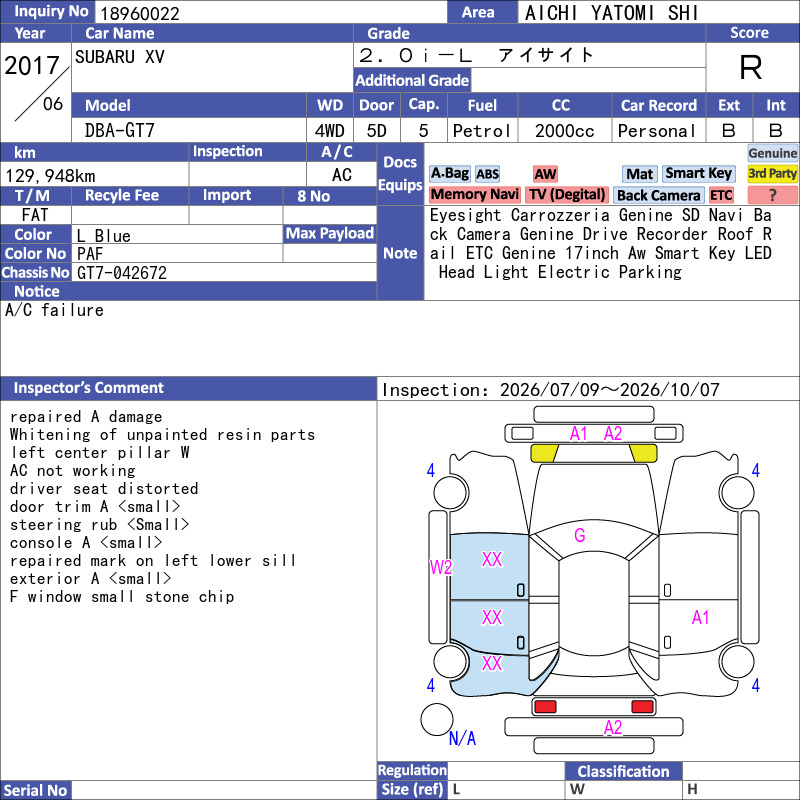
Task: Click the pink question mark badge
Action: click(772, 195)
